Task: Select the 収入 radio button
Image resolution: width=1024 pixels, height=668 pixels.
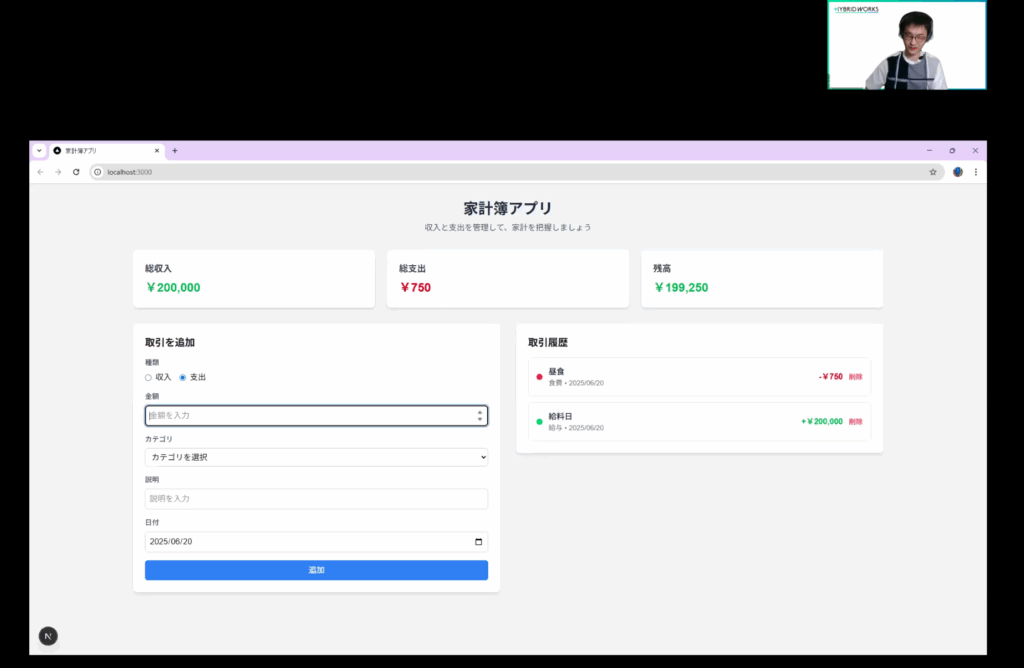Action: [x=148, y=377]
